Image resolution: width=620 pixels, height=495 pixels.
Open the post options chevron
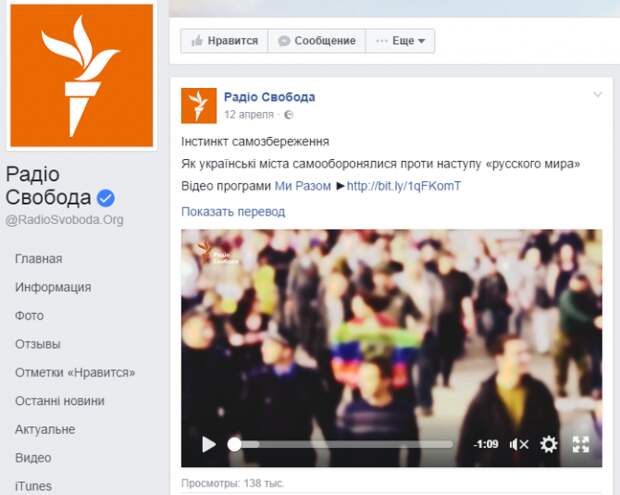[x=597, y=94]
